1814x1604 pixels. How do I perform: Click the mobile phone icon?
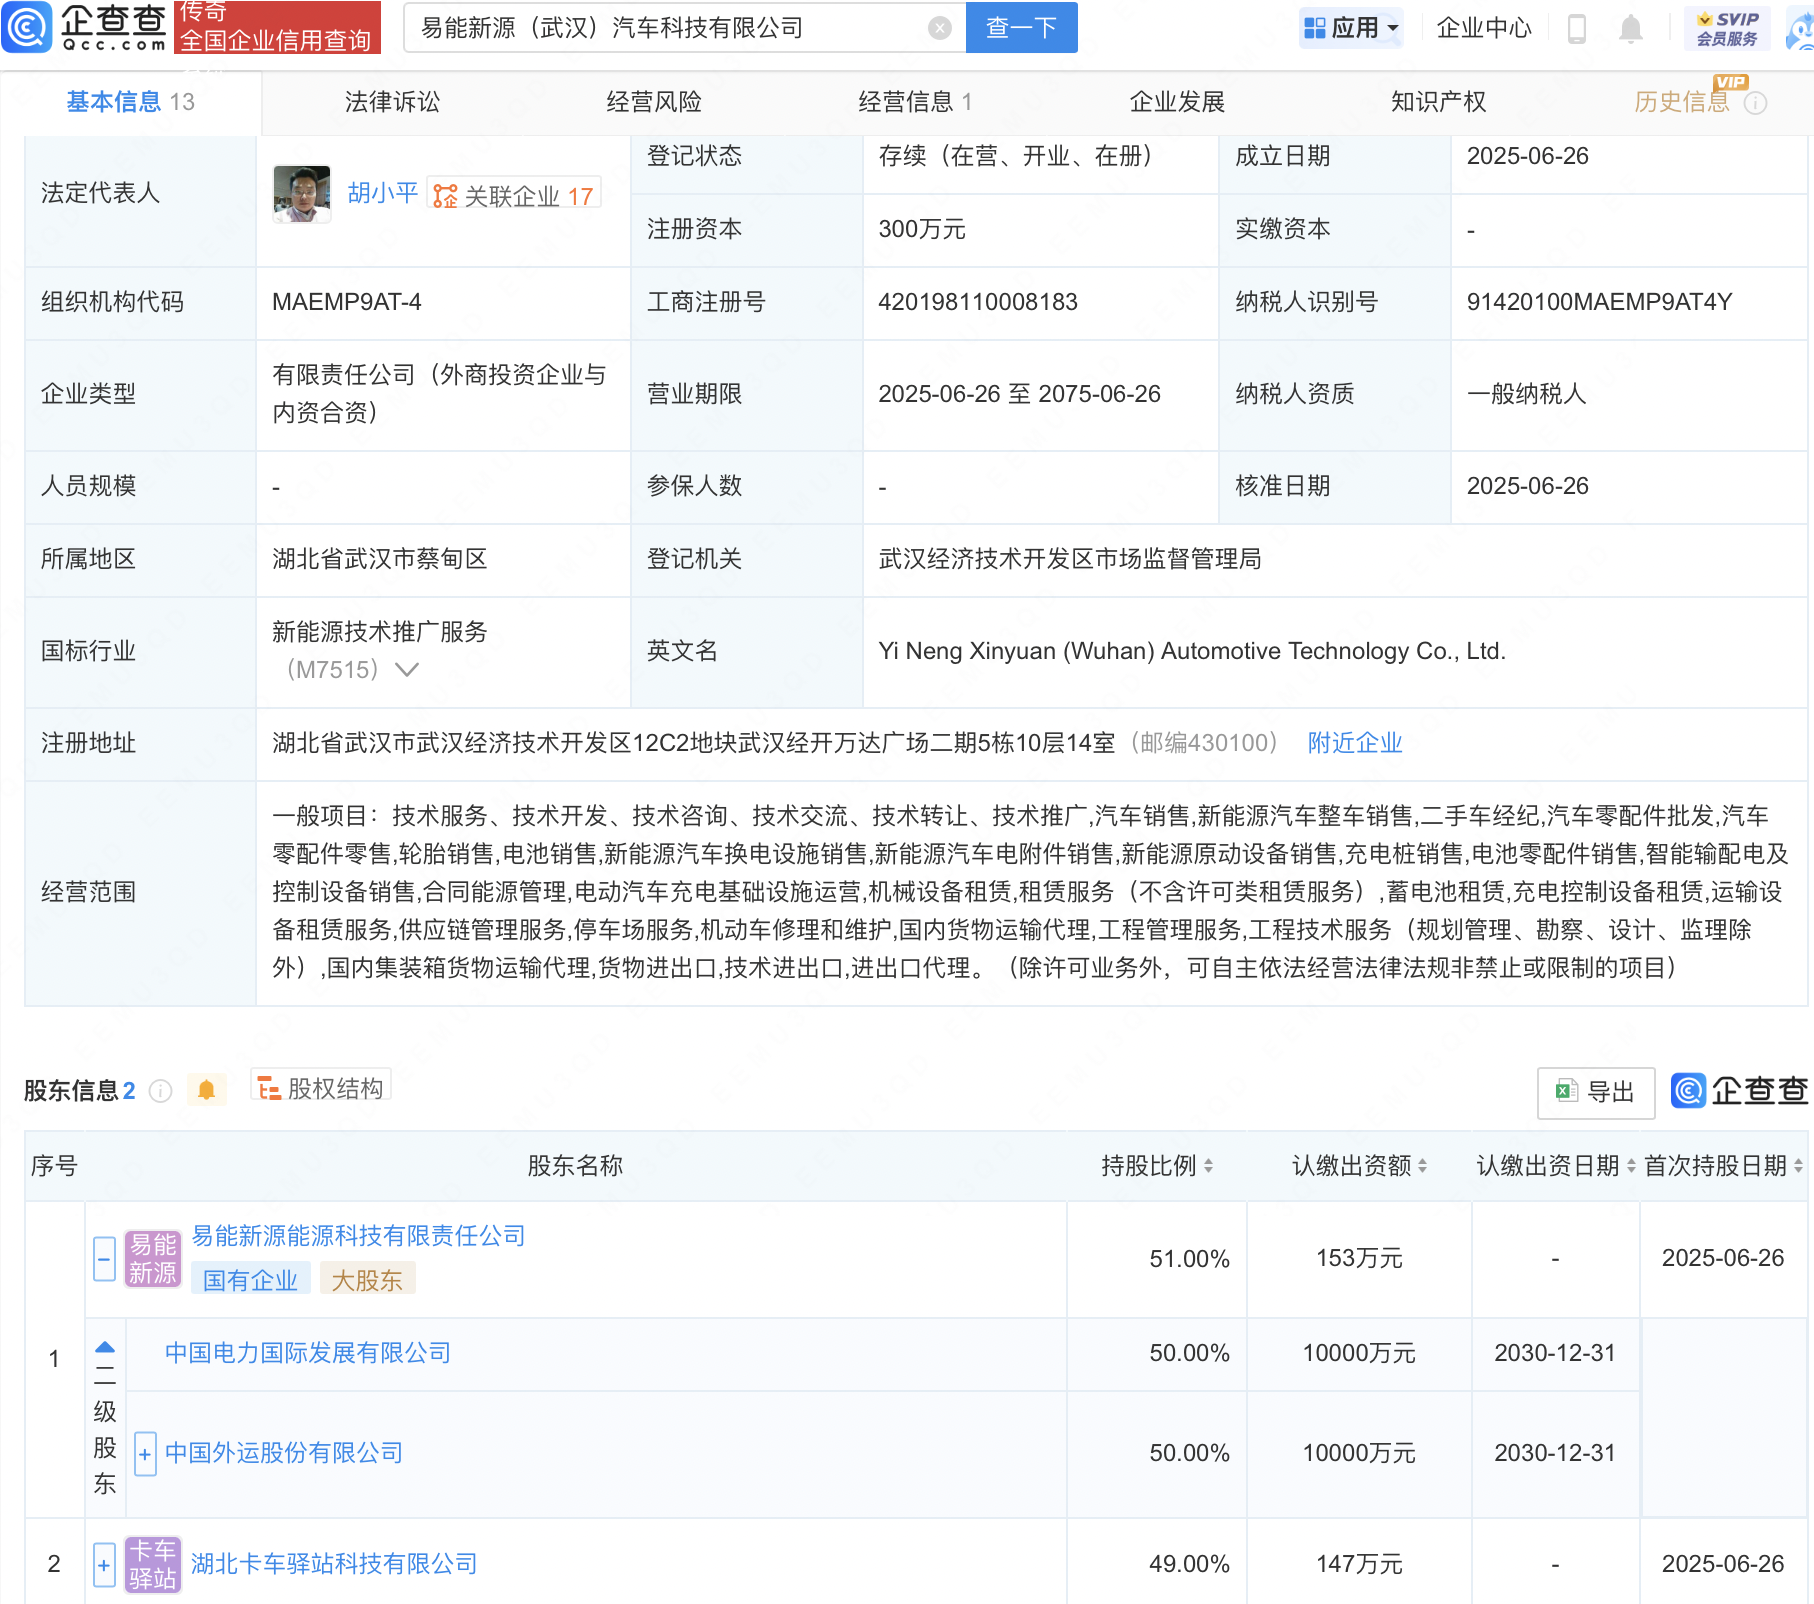coord(1577,28)
